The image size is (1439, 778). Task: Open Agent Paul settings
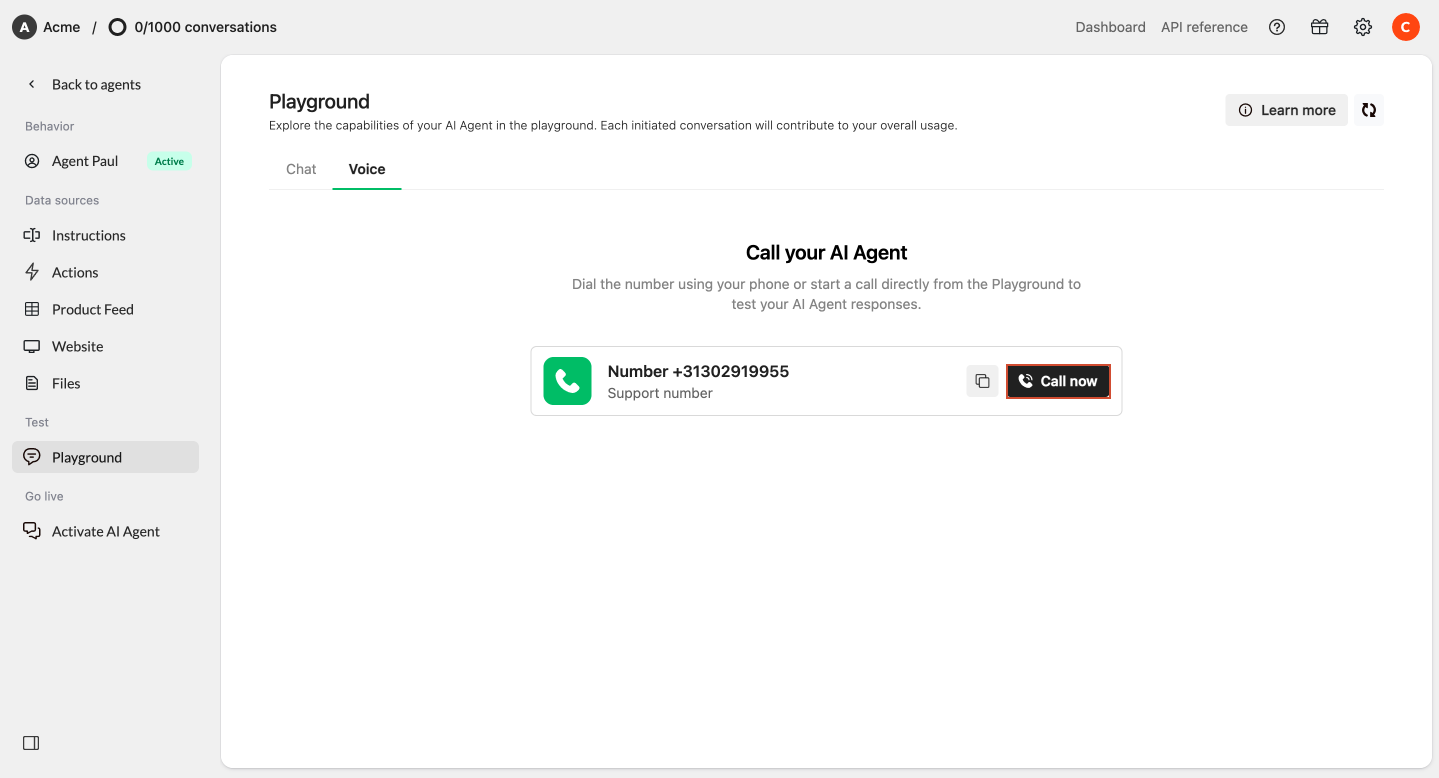[105, 161]
